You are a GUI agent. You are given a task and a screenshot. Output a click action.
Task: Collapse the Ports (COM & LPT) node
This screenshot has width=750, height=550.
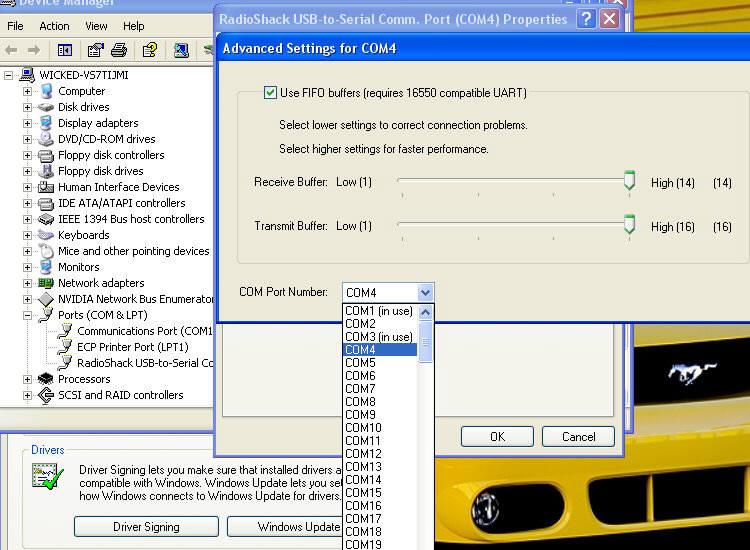[27, 315]
